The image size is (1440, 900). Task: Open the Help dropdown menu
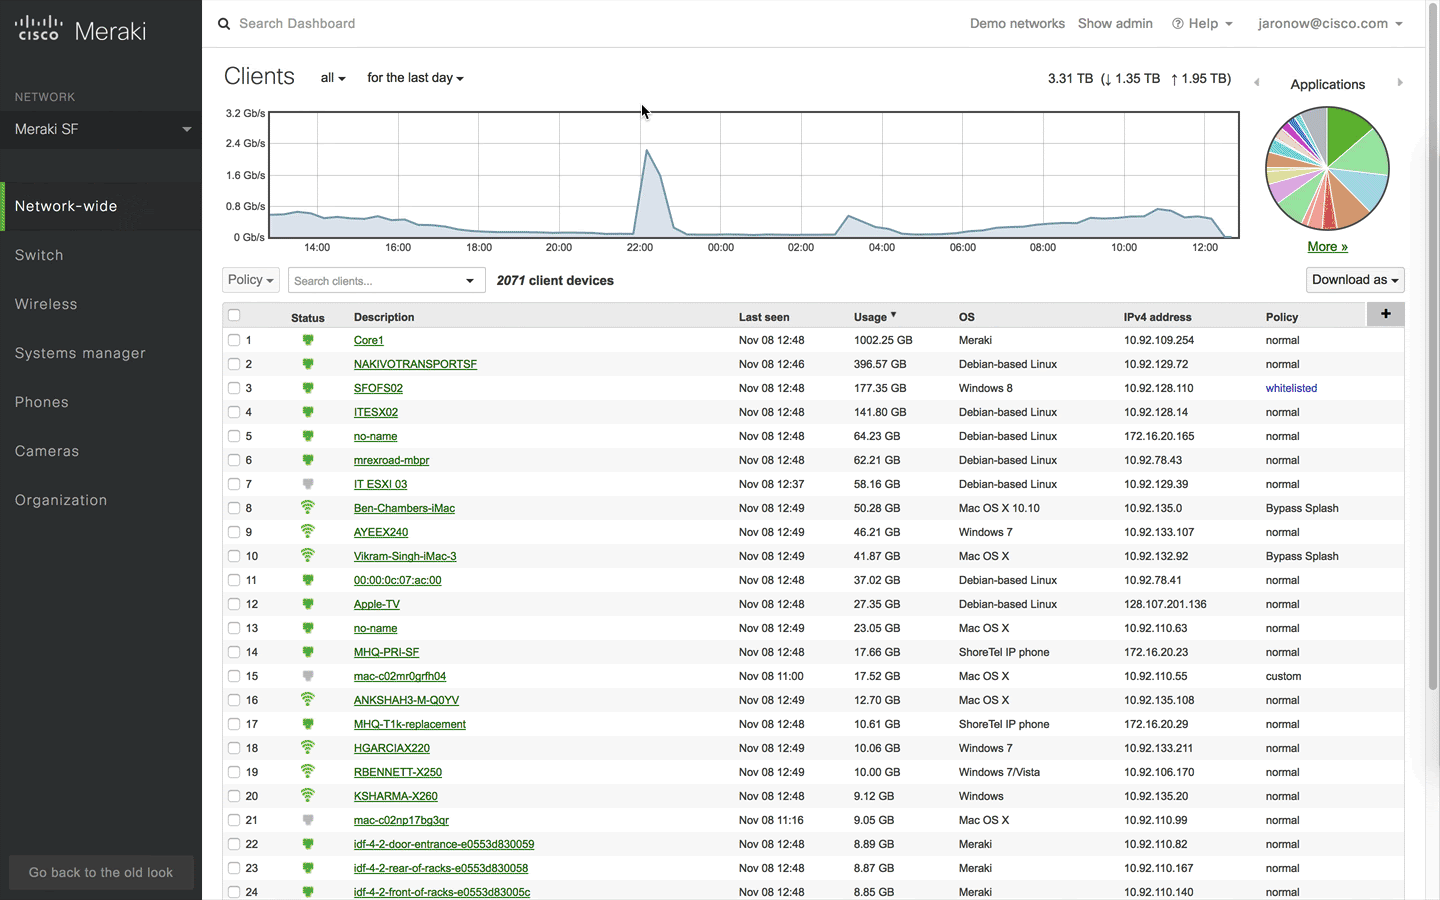[1202, 24]
